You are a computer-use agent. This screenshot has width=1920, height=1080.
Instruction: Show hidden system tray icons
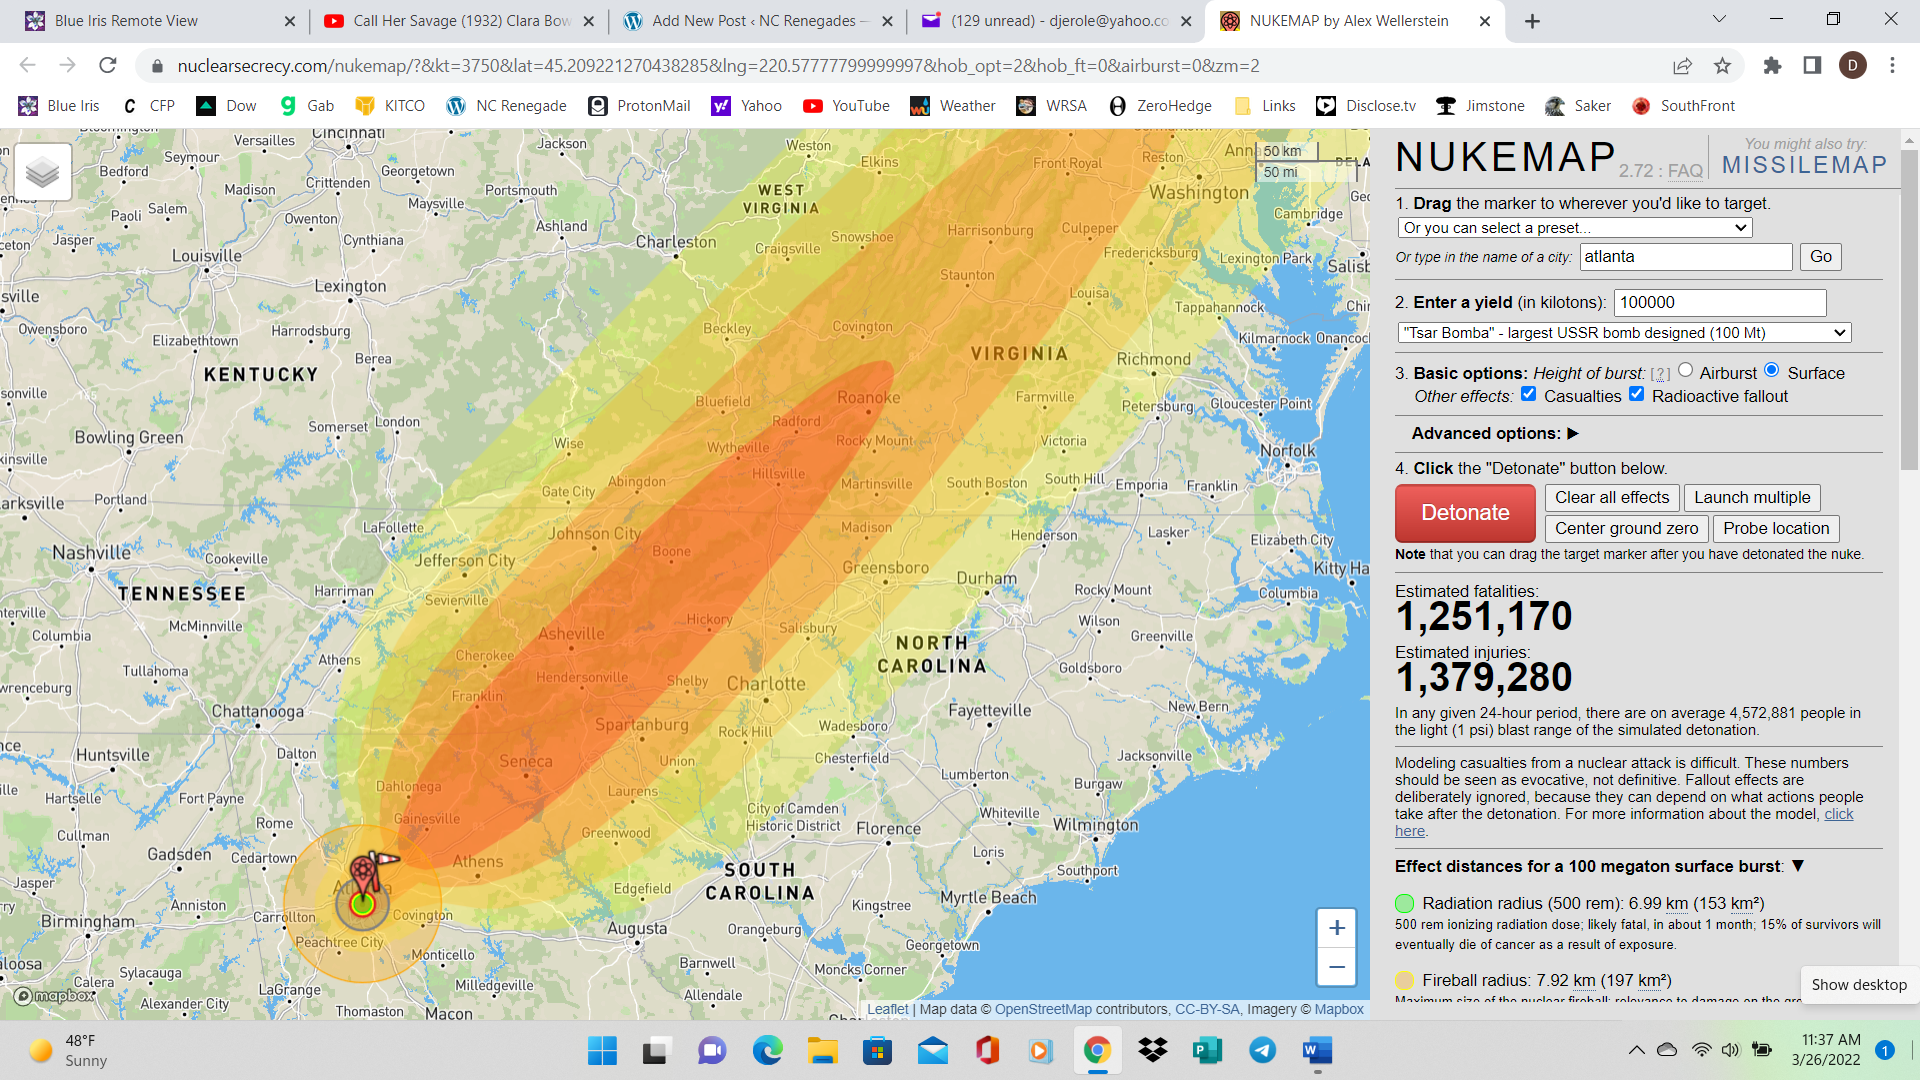pos(1636,1050)
